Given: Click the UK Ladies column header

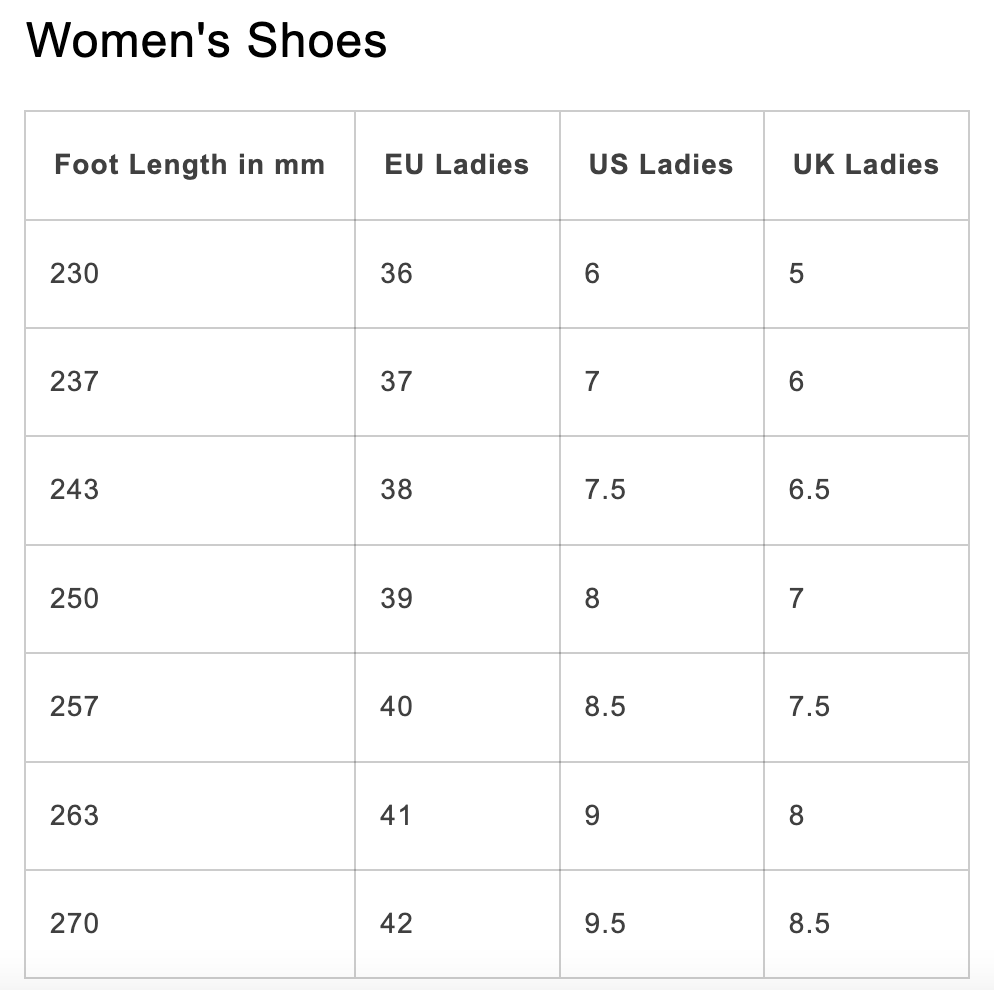Looking at the screenshot, I should click(x=866, y=165).
